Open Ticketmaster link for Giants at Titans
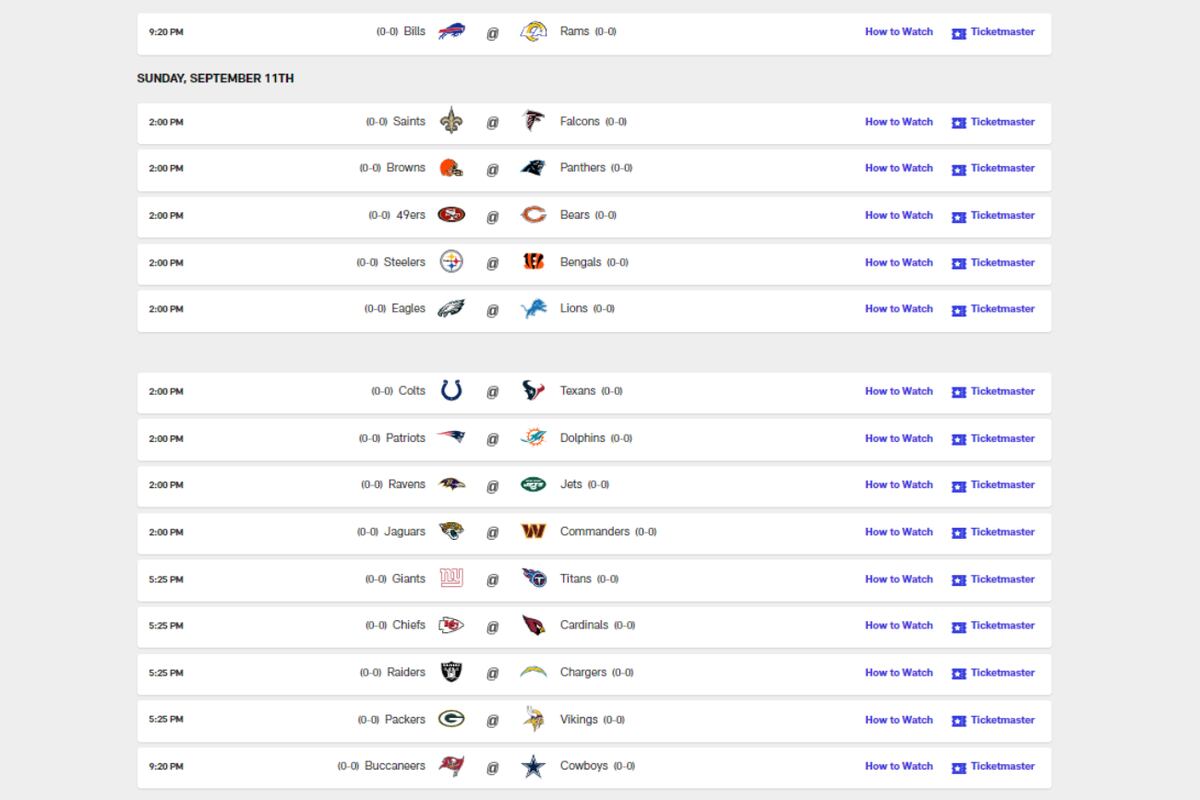Screen dimensions: 1200x800 pyautogui.click(x=993, y=579)
